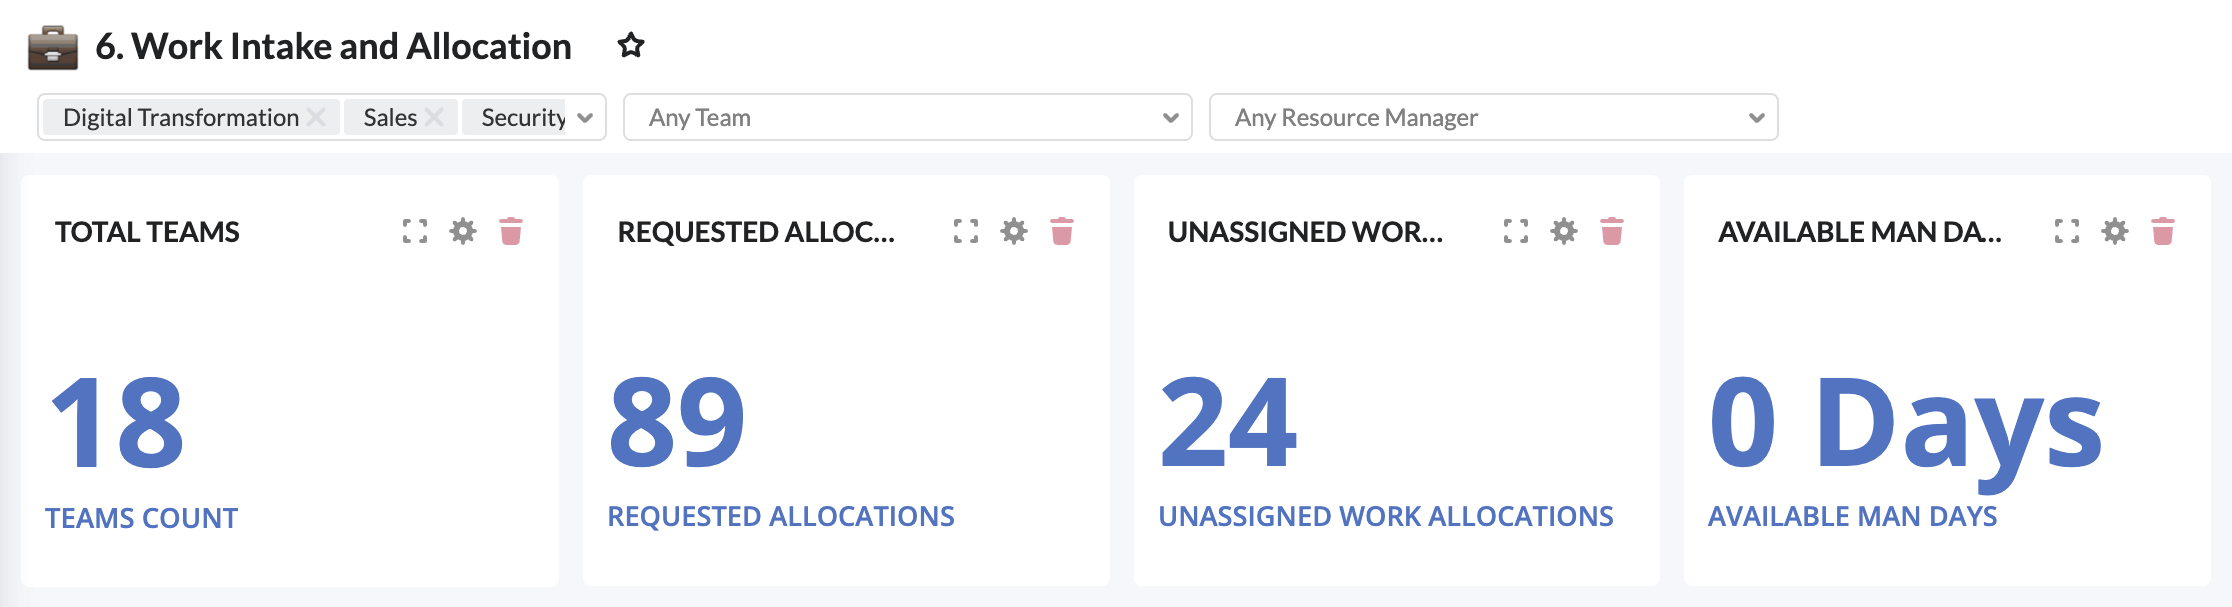2232x607 pixels.
Task: Trash the Available Man Days widget
Action: click(2163, 232)
